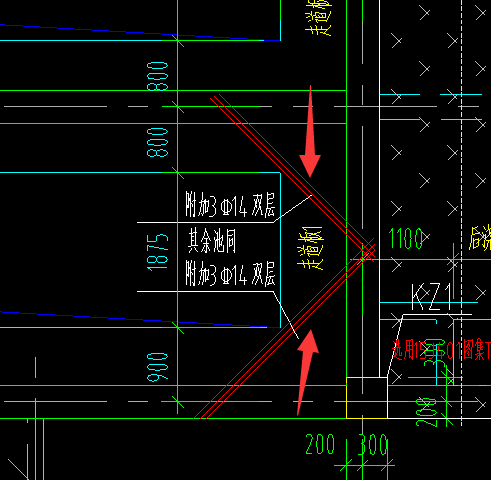491x480 pixels.
Task: Pick the horizontal green 300 dimension beside 200
Action: coord(373,444)
